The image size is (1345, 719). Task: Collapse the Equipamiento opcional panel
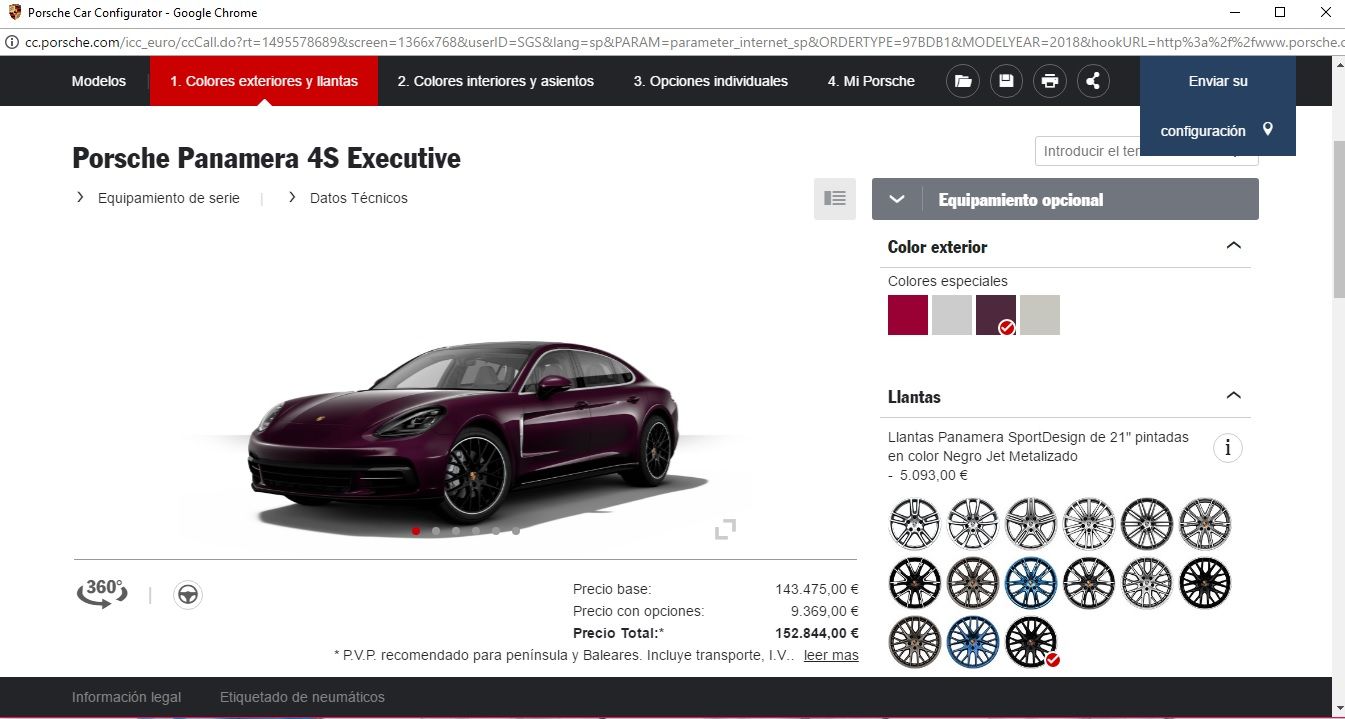(897, 199)
